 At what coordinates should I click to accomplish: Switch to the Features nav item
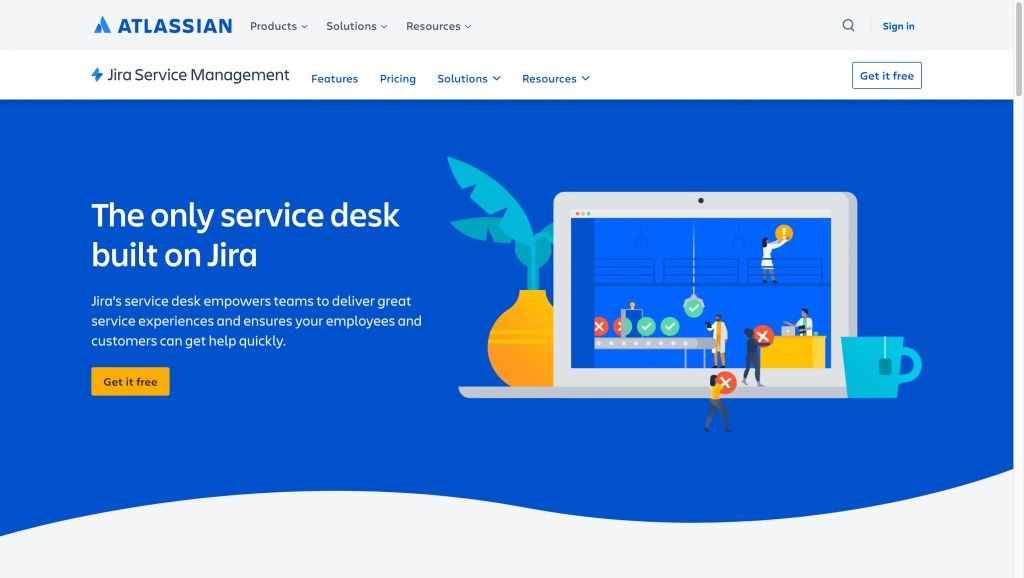[334, 78]
